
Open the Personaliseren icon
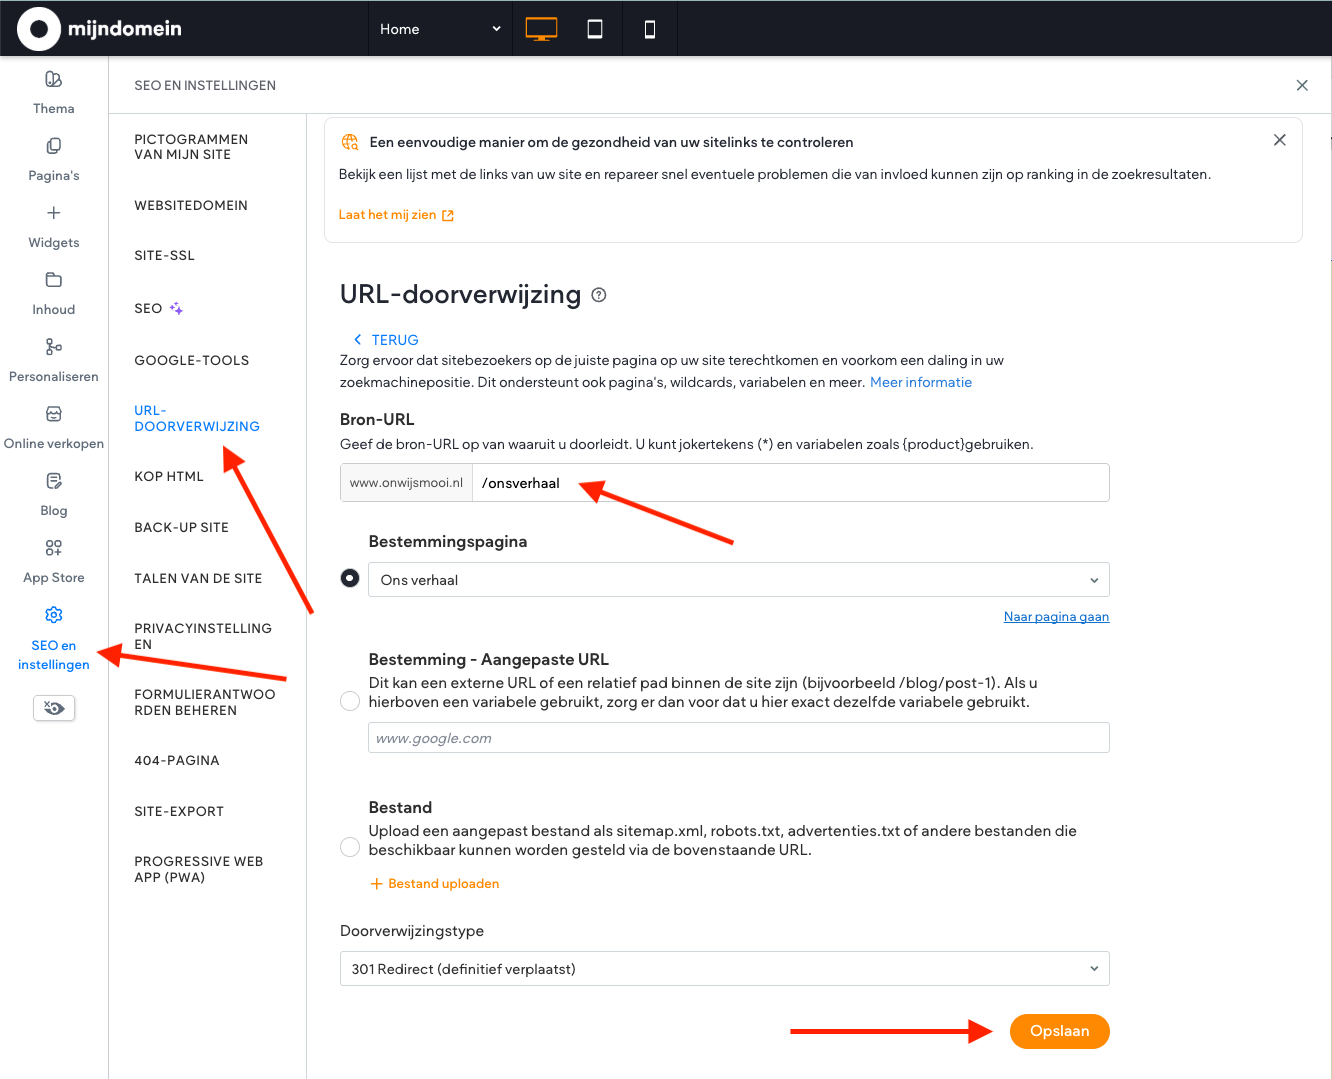point(54,347)
